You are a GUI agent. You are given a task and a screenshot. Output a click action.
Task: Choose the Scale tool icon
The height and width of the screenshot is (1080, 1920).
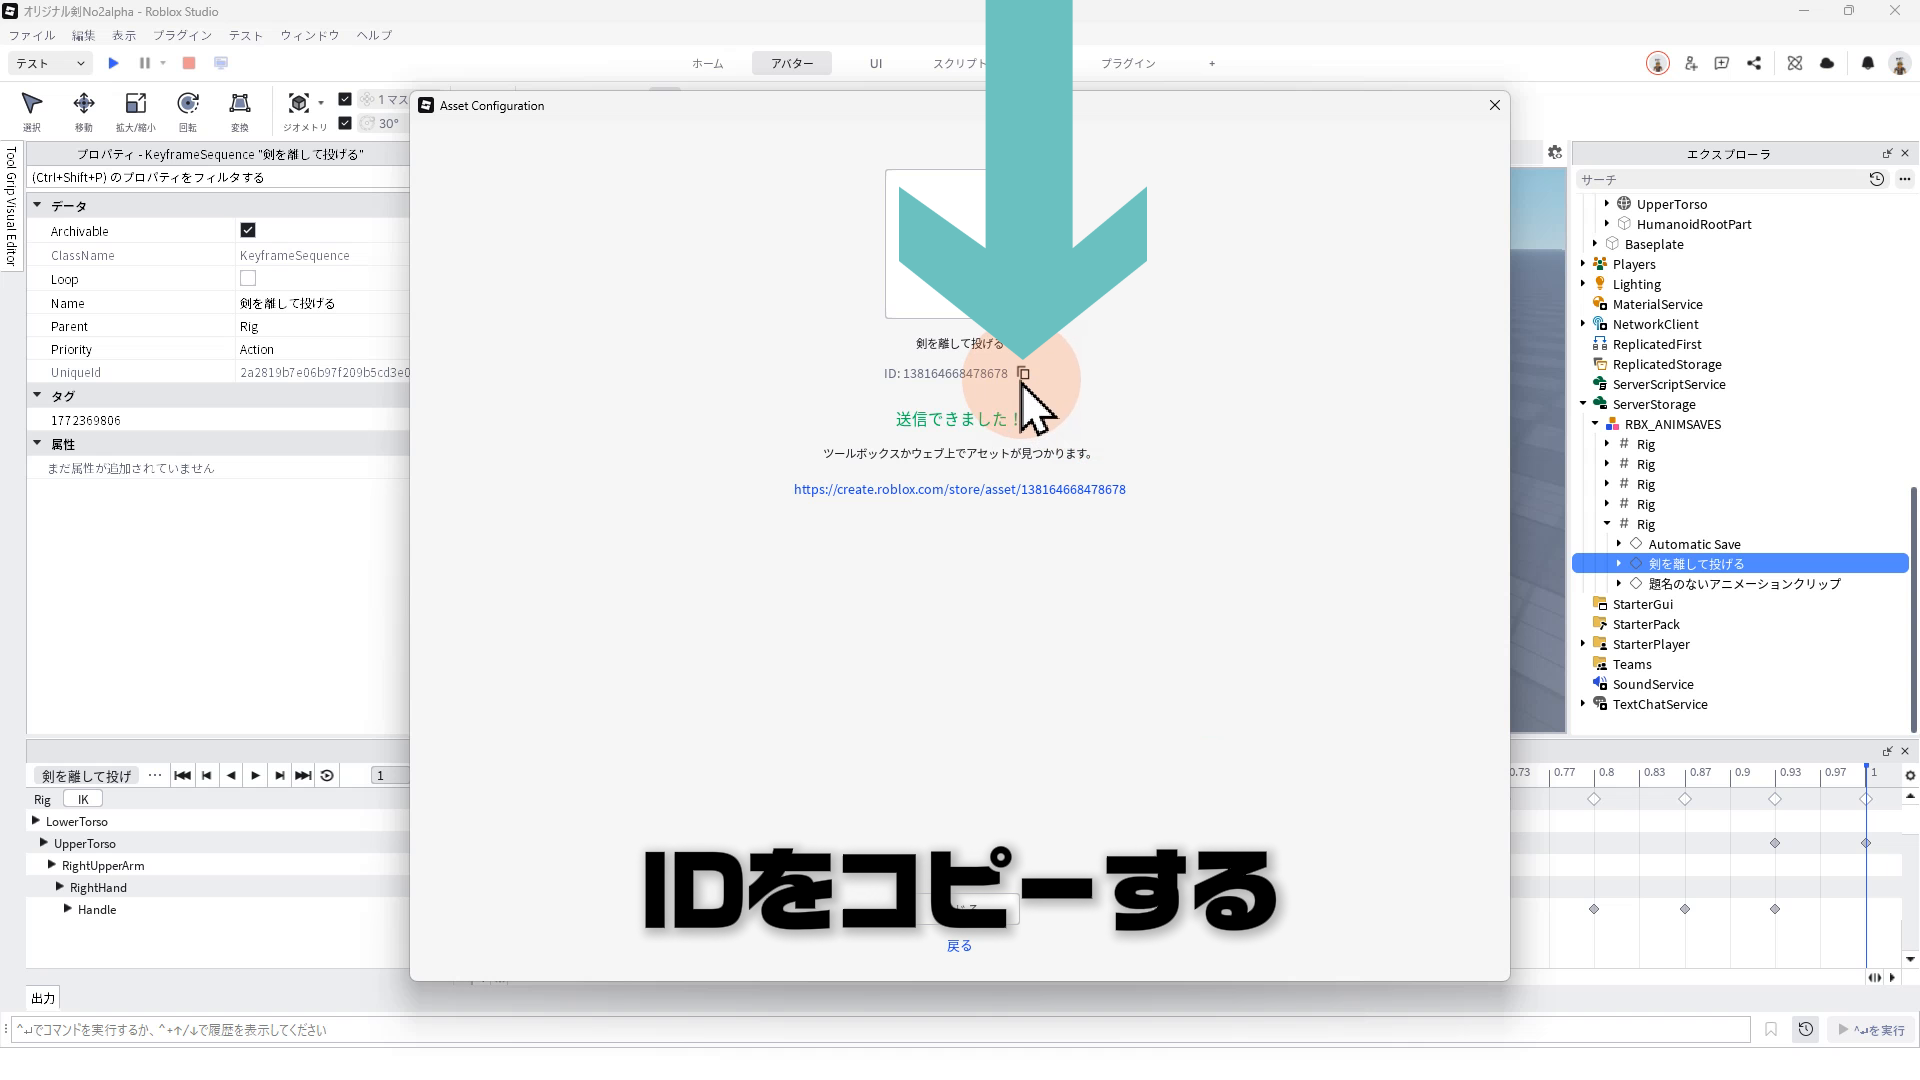click(x=135, y=104)
